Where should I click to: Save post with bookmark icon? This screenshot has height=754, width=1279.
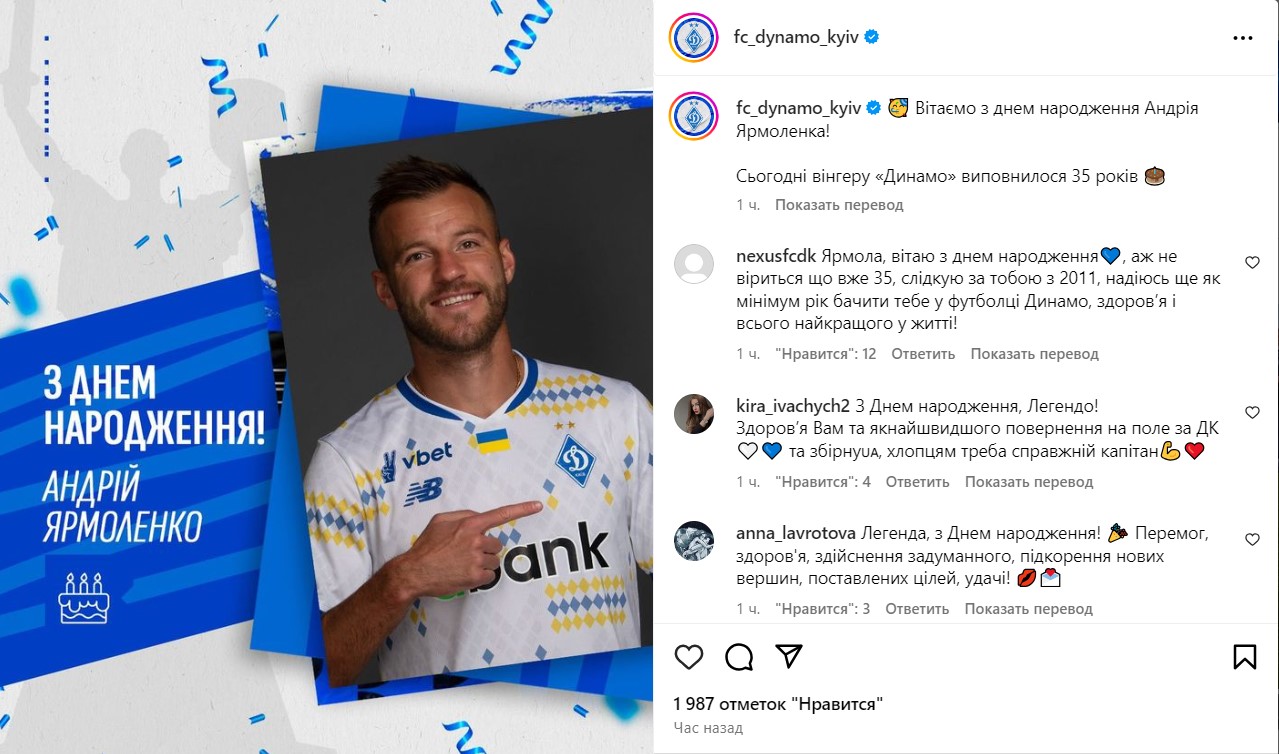1244,656
